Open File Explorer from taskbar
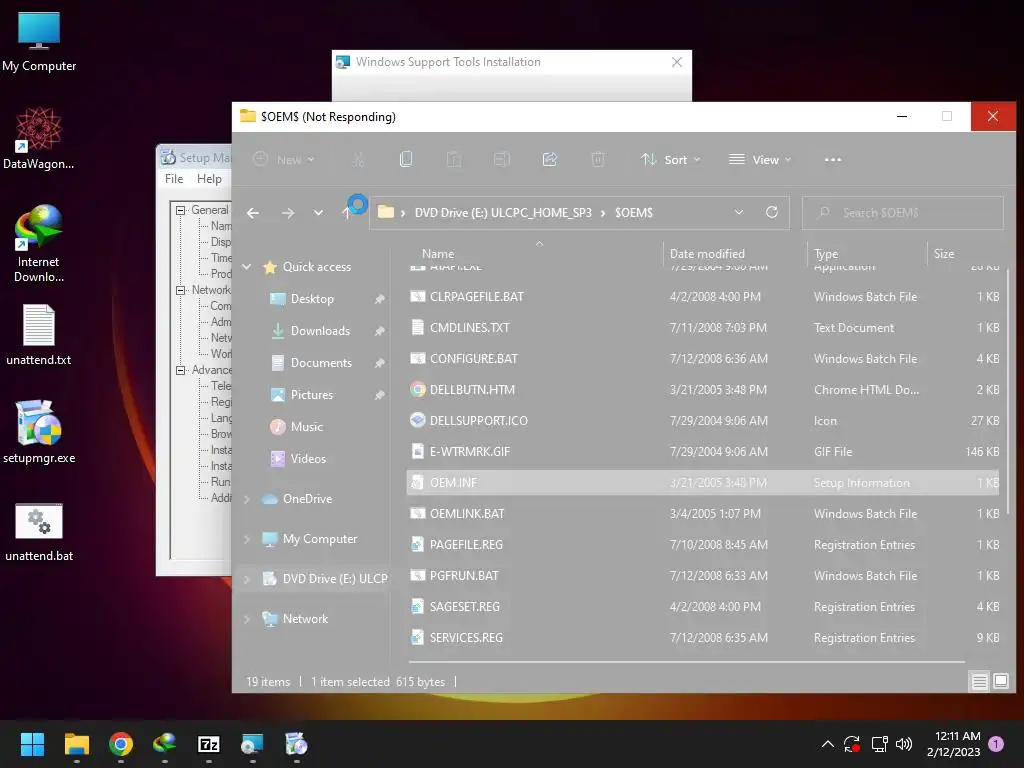 click(76, 744)
